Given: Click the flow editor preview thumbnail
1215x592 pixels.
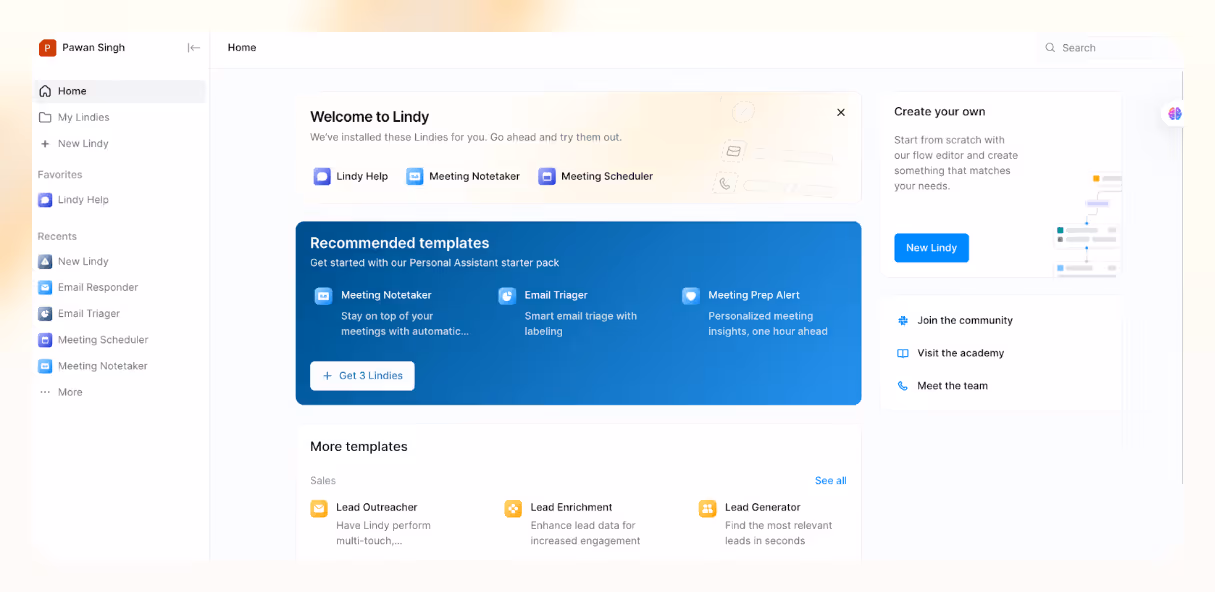Looking at the screenshot, I should click(x=1088, y=225).
